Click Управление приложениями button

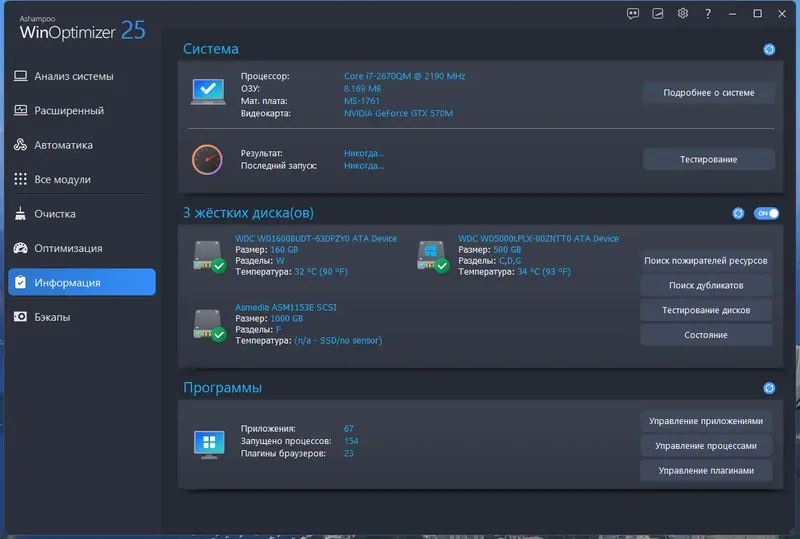click(706, 421)
